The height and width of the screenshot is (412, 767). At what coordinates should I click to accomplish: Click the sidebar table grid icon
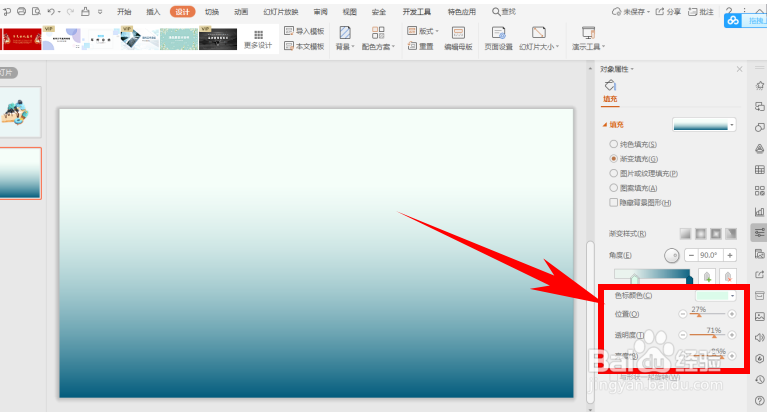click(760, 169)
